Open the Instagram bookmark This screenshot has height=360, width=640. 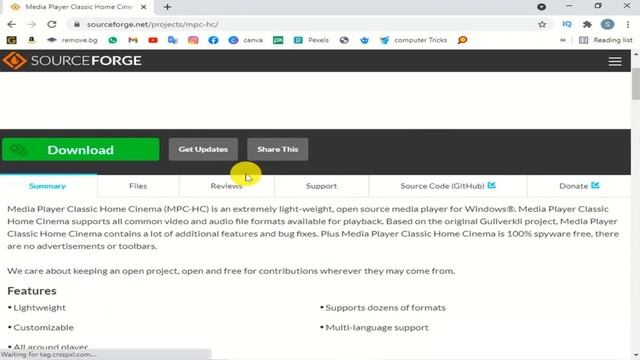tap(193, 40)
